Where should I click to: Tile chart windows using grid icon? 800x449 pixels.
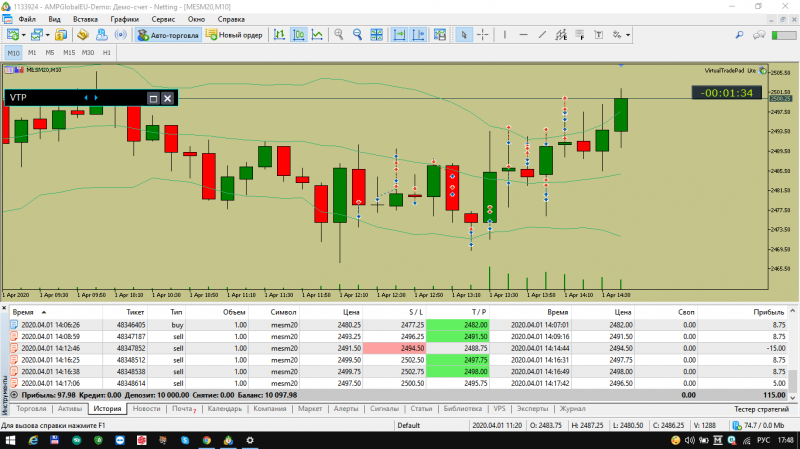click(377, 35)
